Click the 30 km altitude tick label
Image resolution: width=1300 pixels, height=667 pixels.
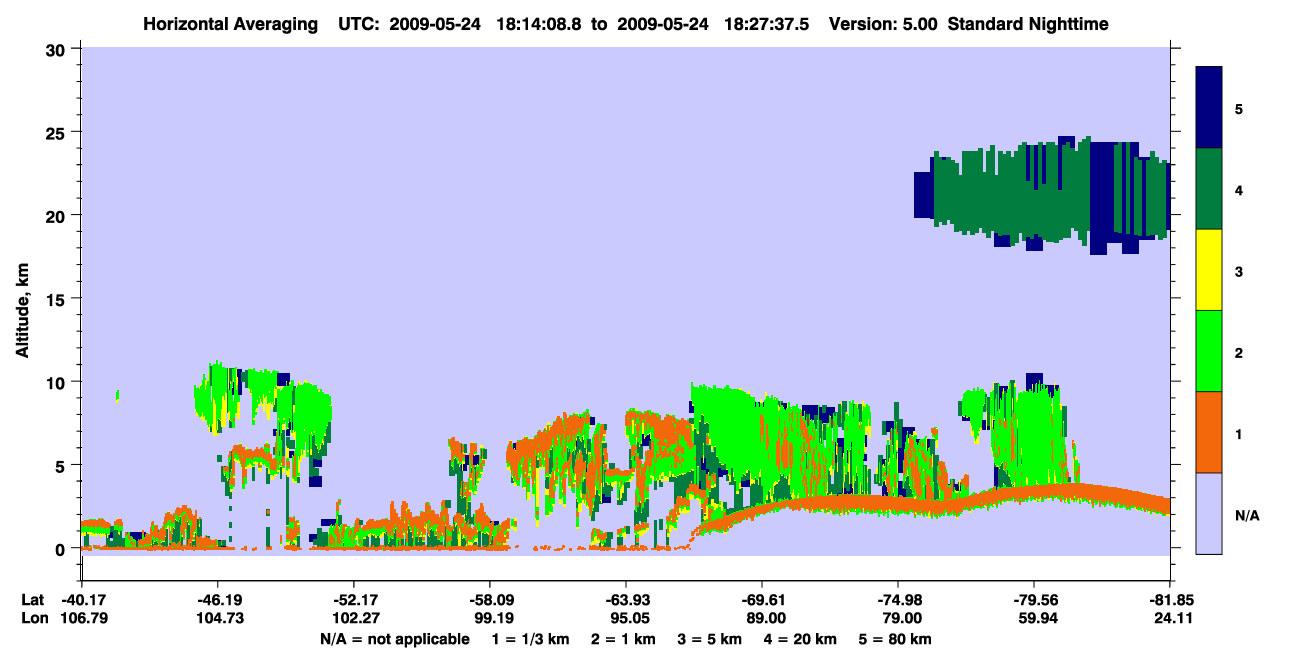(x=56, y=49)
